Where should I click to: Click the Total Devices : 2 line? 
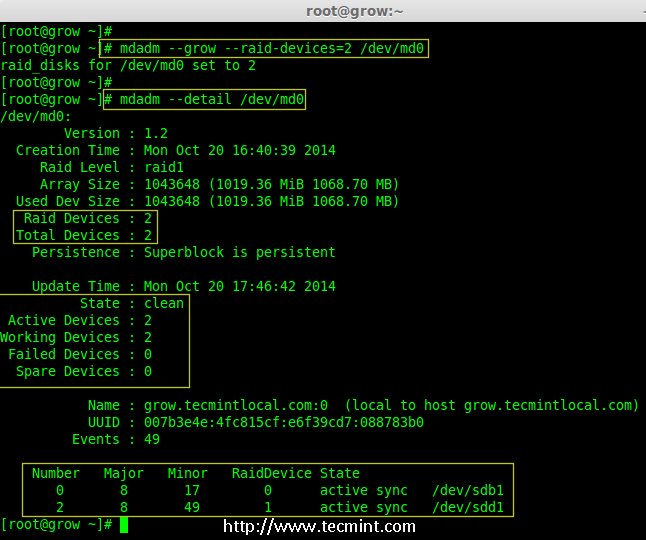click(82, 235)
